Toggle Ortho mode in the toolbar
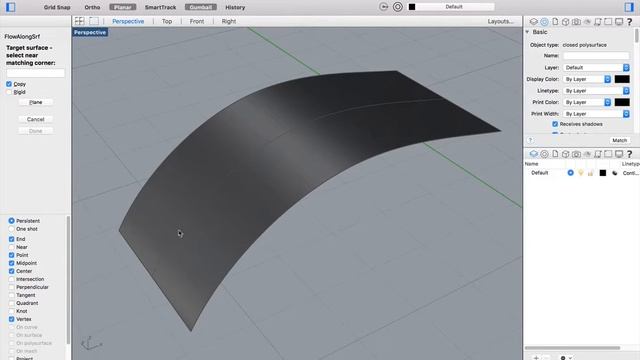Image resolution: width=640 pixels, height=360 pixels. [x=92, y=7]
